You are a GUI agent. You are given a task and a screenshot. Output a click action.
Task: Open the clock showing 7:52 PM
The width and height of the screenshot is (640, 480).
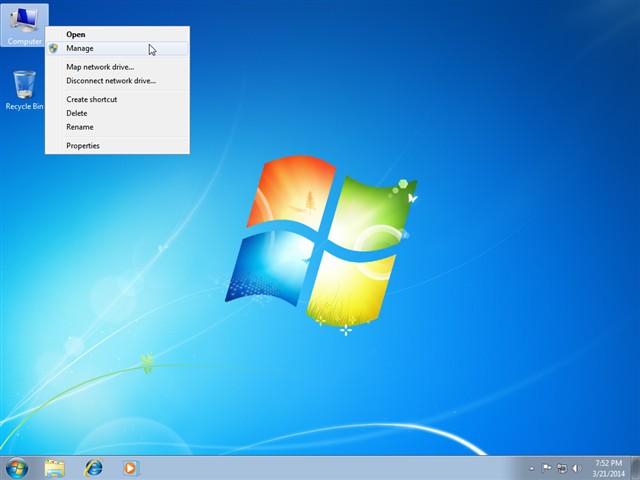tap(608, 468)
